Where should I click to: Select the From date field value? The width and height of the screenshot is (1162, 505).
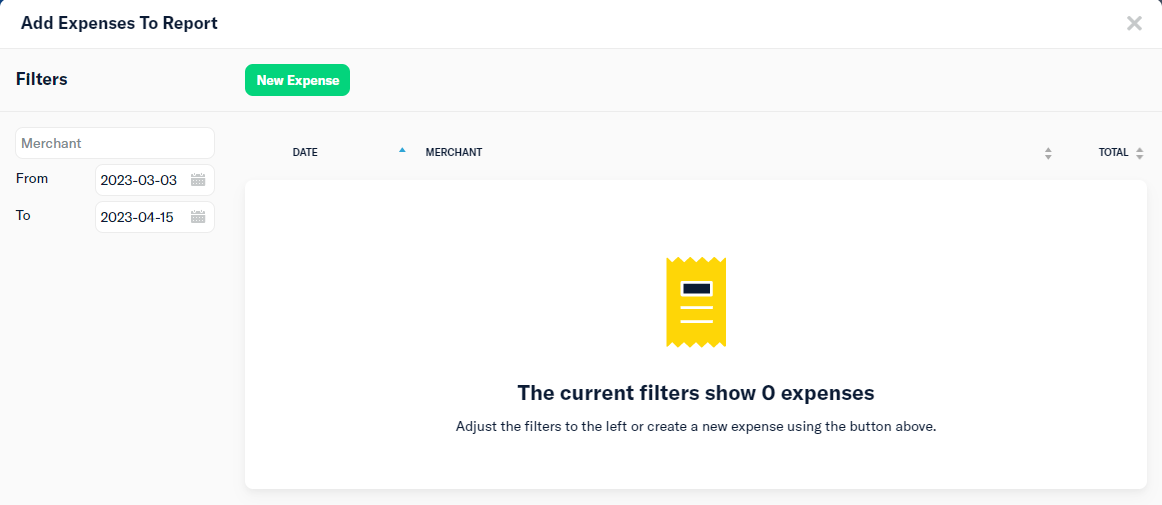click(139, 180)
